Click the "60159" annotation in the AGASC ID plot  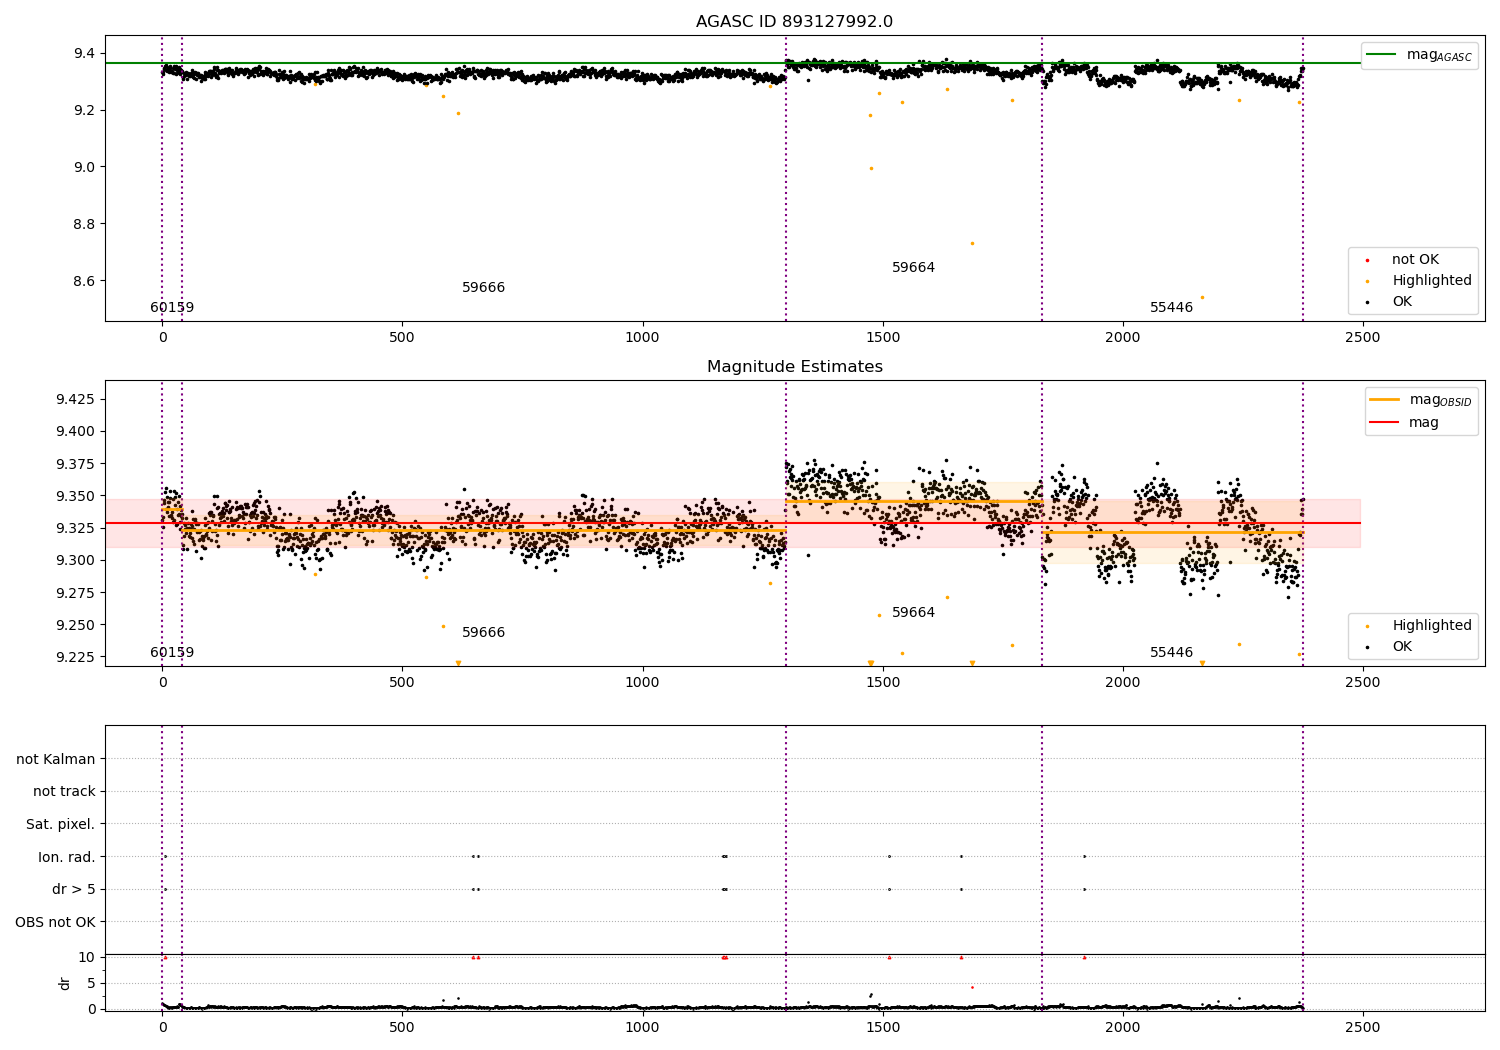(172, 308)
